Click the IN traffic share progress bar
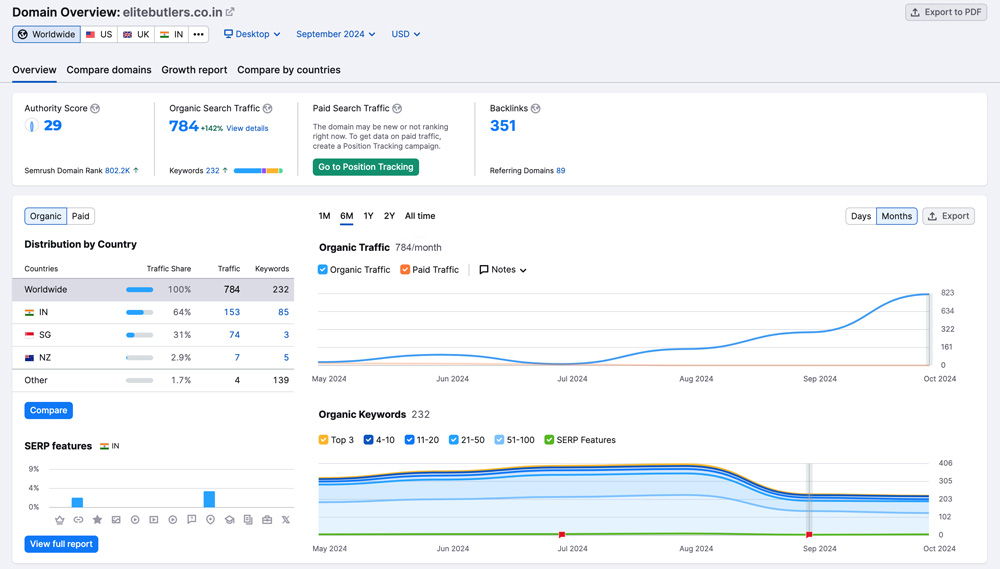Viewport: 1000px width, 569px height. [140, 313]
